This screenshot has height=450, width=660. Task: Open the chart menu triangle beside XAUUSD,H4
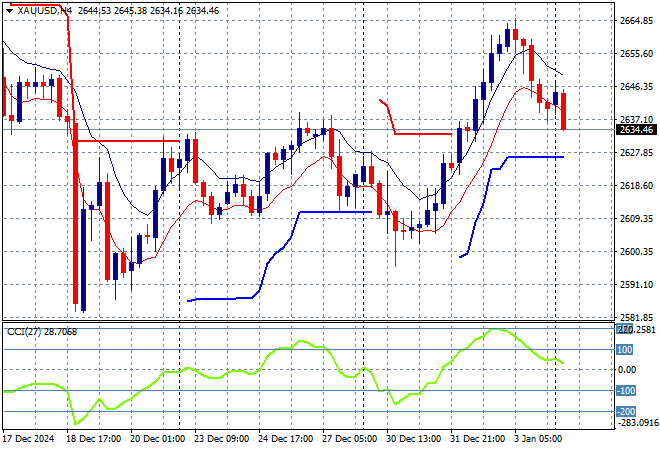pos(9,11)
